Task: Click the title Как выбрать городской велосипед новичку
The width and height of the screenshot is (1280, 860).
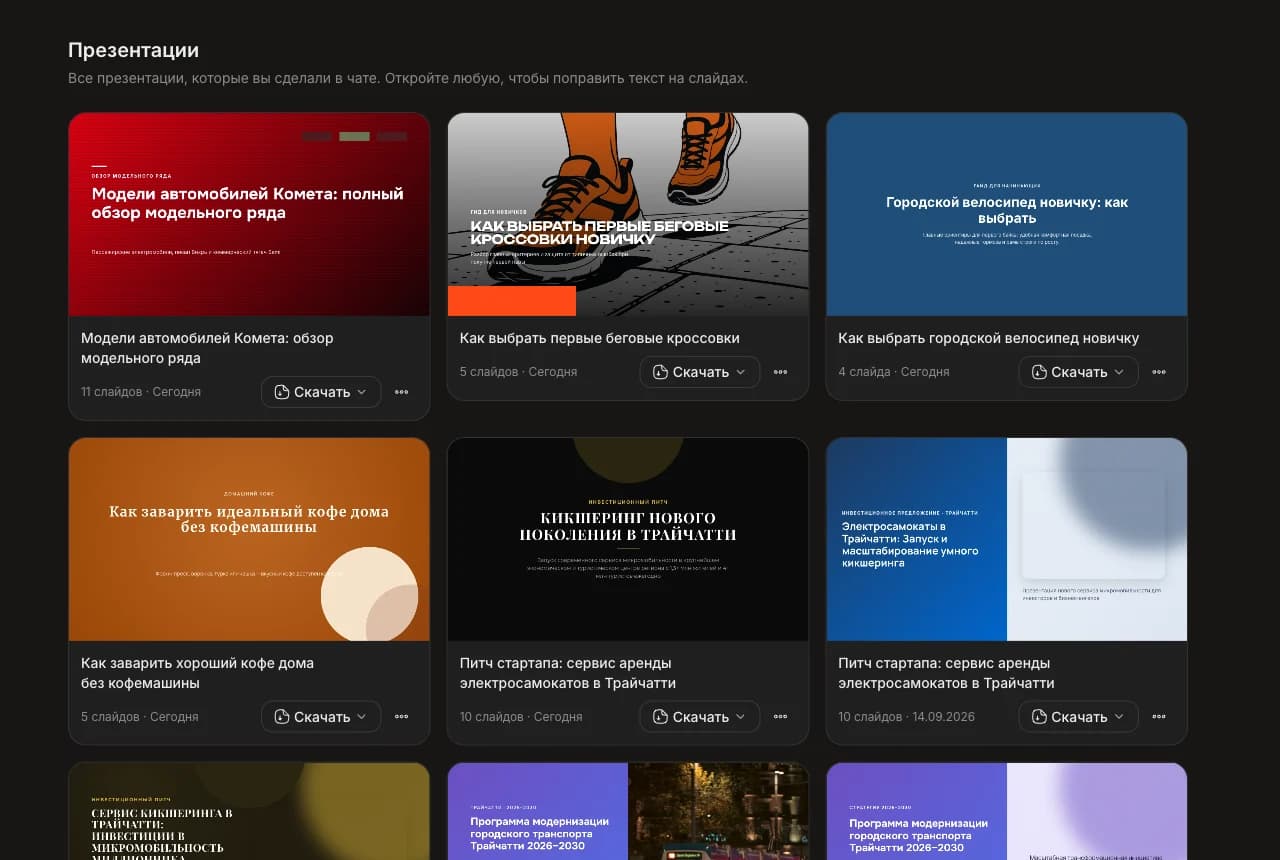Action: [x=989, y=338]
